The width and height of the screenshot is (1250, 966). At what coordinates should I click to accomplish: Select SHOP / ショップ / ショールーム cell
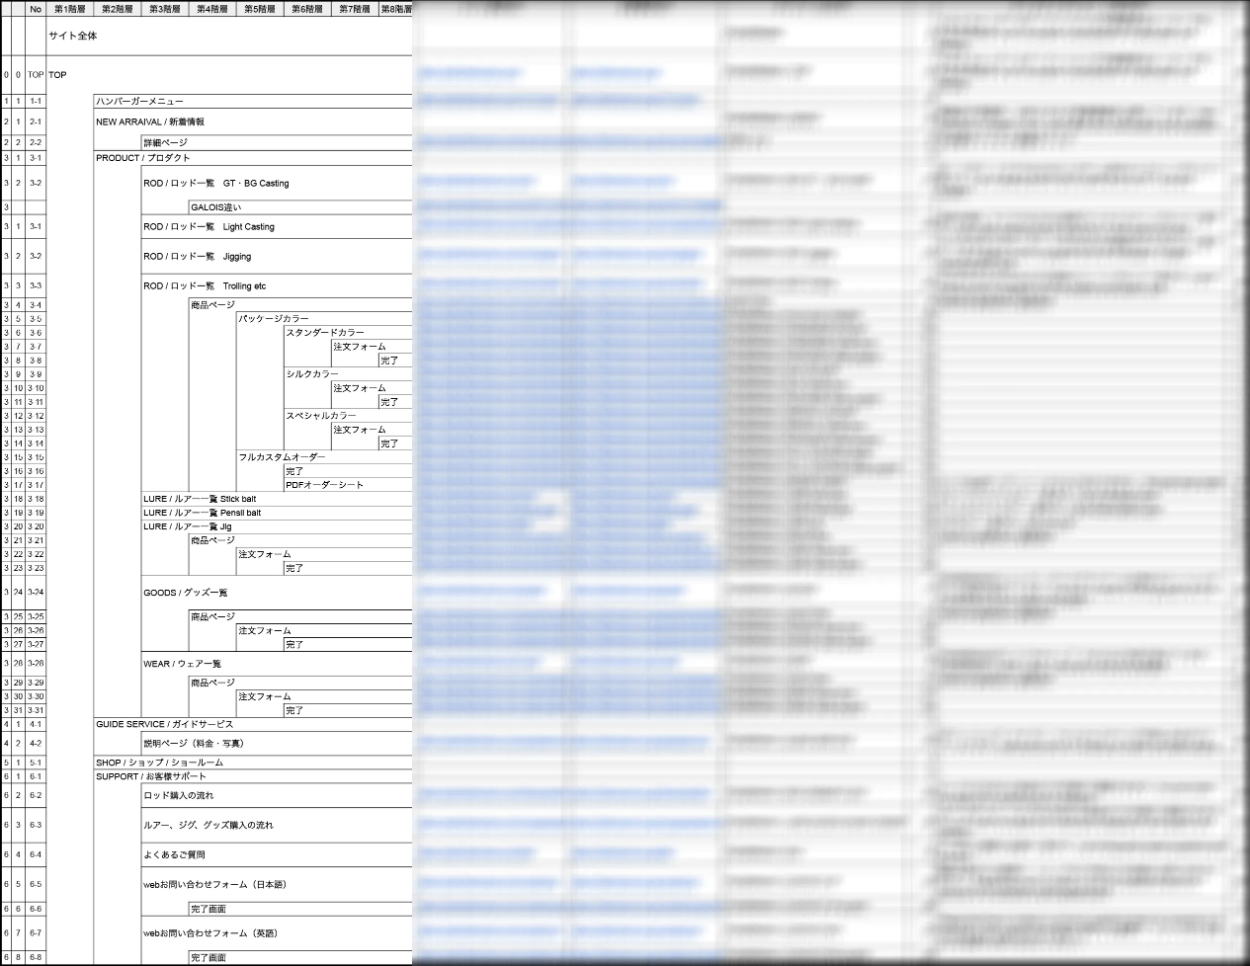pyautogui.click(x=253, y=762)
